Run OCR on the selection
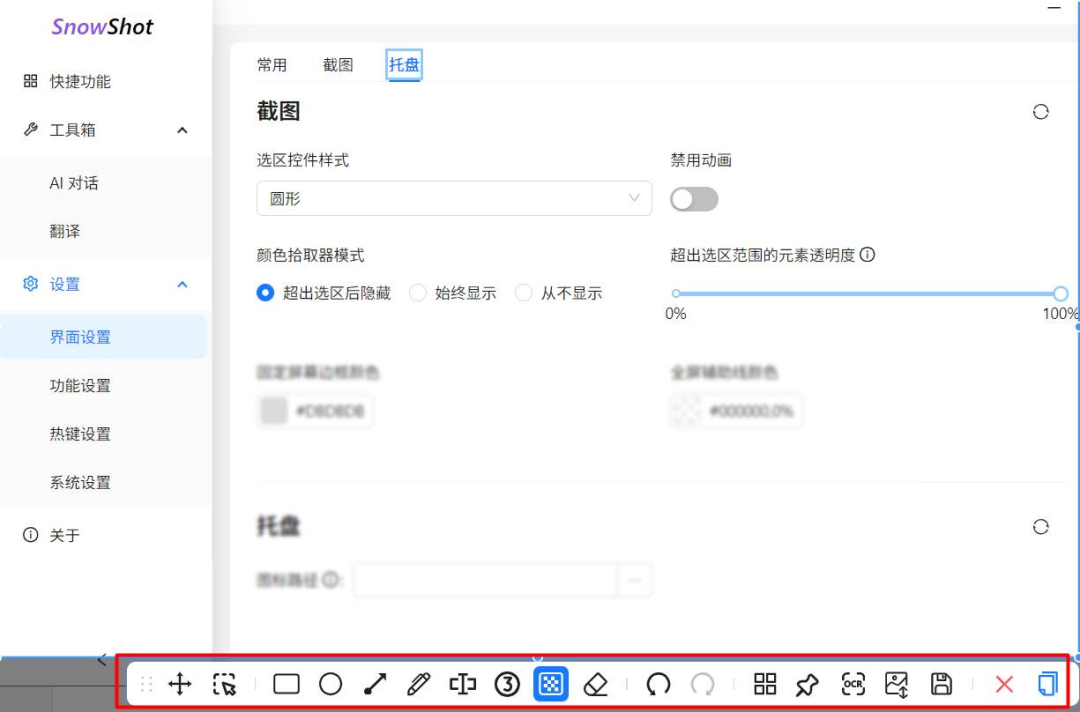Viewport: 1080px width, 712px height. [853, 684]
